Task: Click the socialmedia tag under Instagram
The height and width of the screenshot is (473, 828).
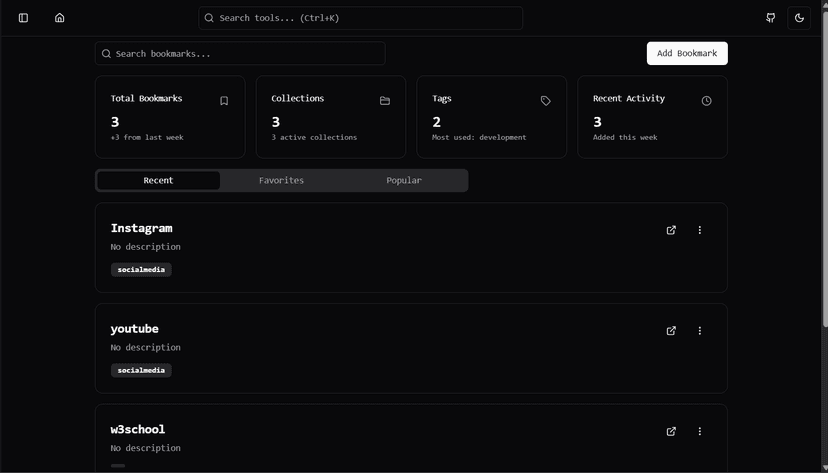Action: tap(141, 270)
